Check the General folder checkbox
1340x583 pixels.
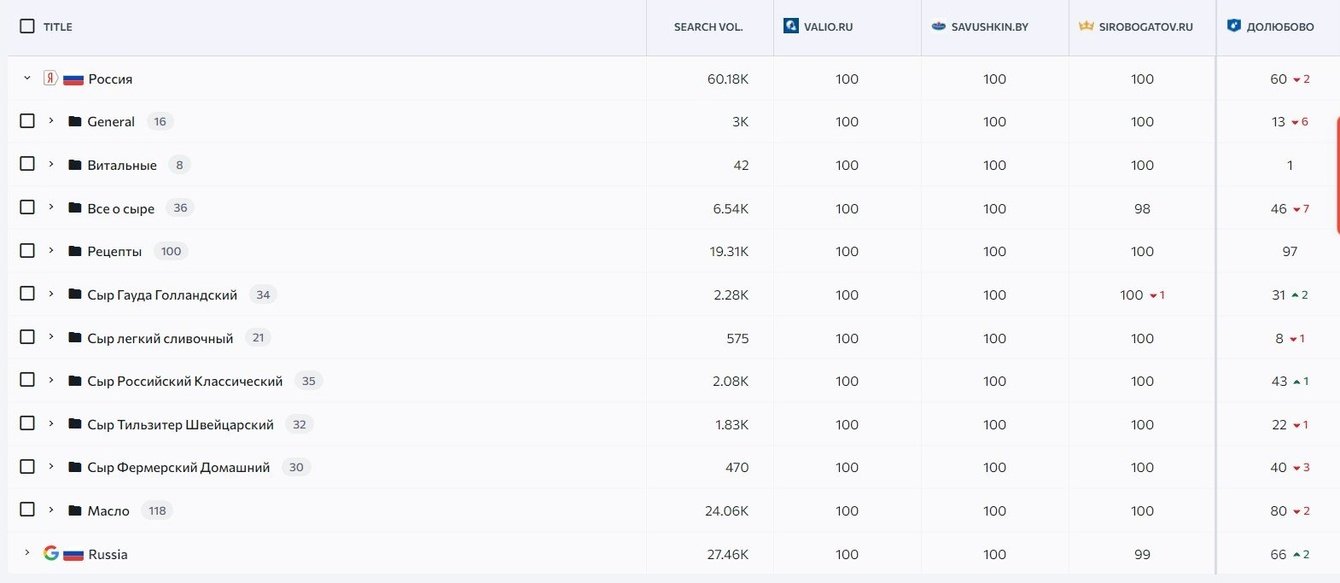click(x=27, y=121)
